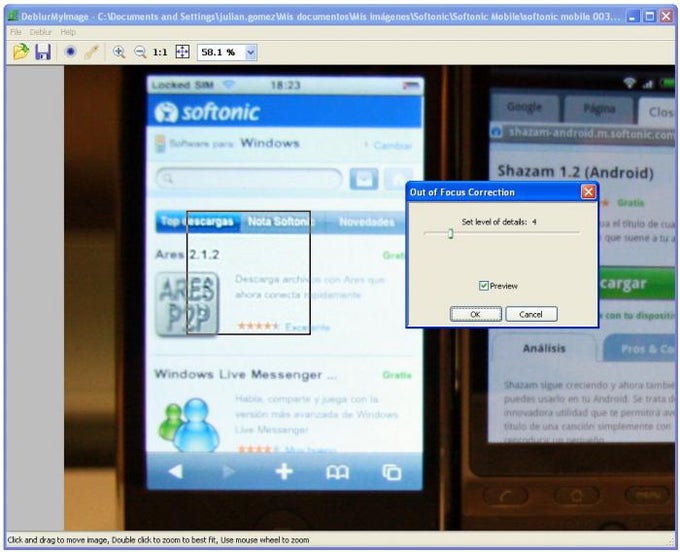Close the Out of Focus Correction dialog
Screen dimensions: 680x552
588,192
